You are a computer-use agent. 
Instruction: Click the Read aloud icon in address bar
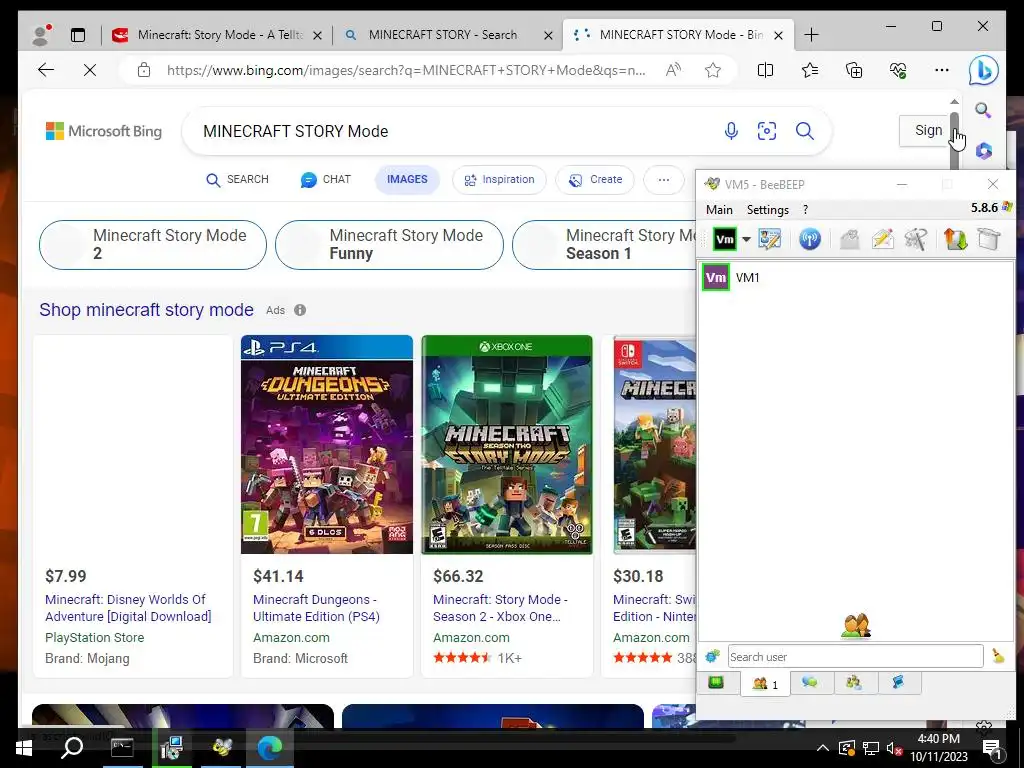tap(673, 70)
